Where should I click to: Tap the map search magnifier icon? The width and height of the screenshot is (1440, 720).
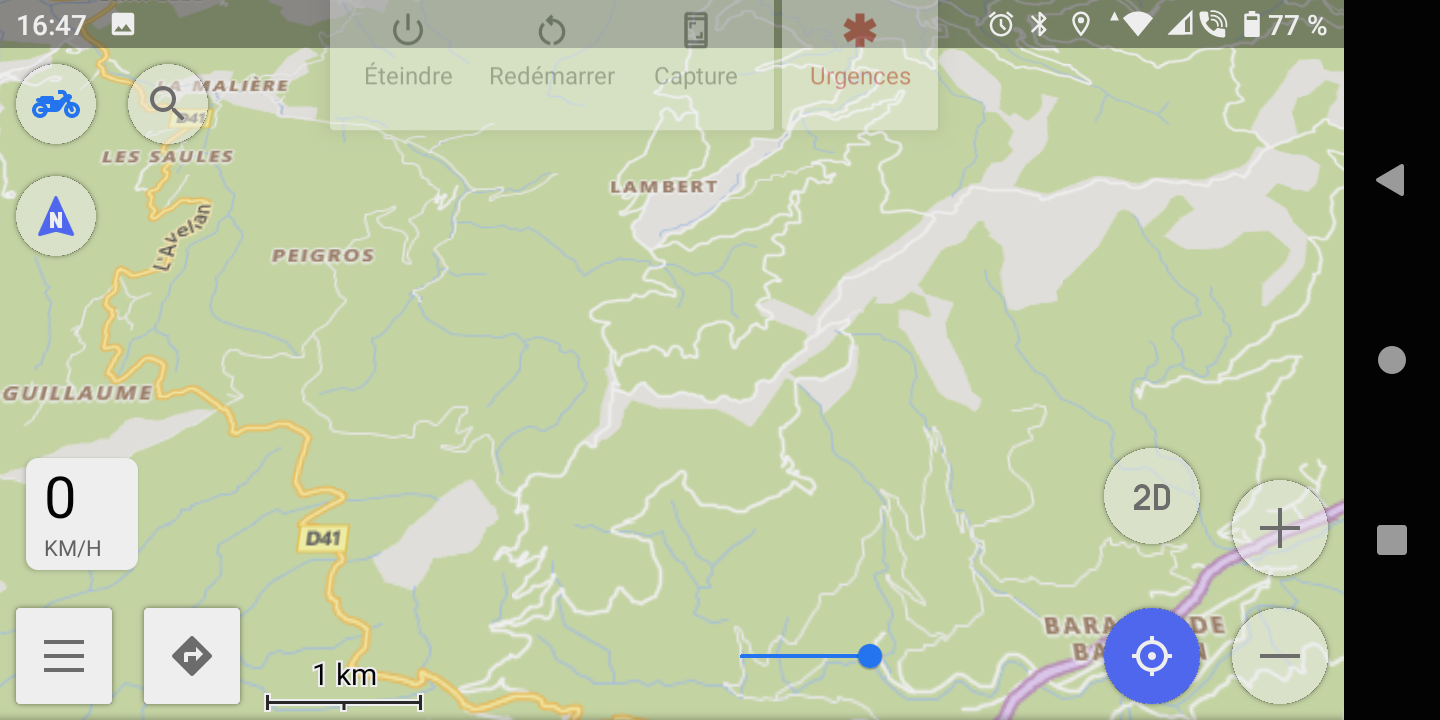(x=168, y=104)
